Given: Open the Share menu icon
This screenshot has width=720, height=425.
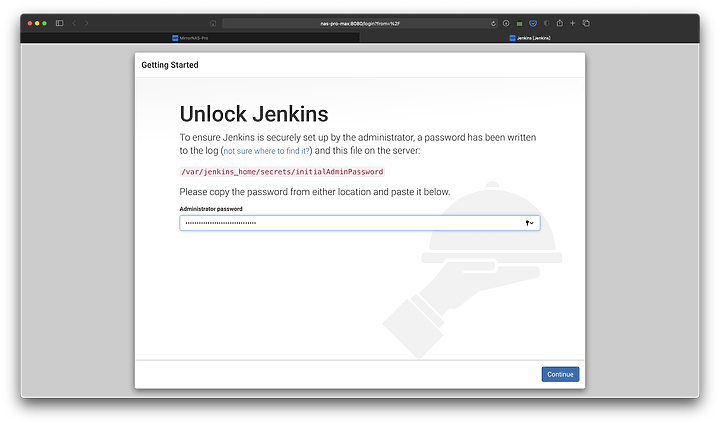Looking at the screenshot, I should point(560,23).
